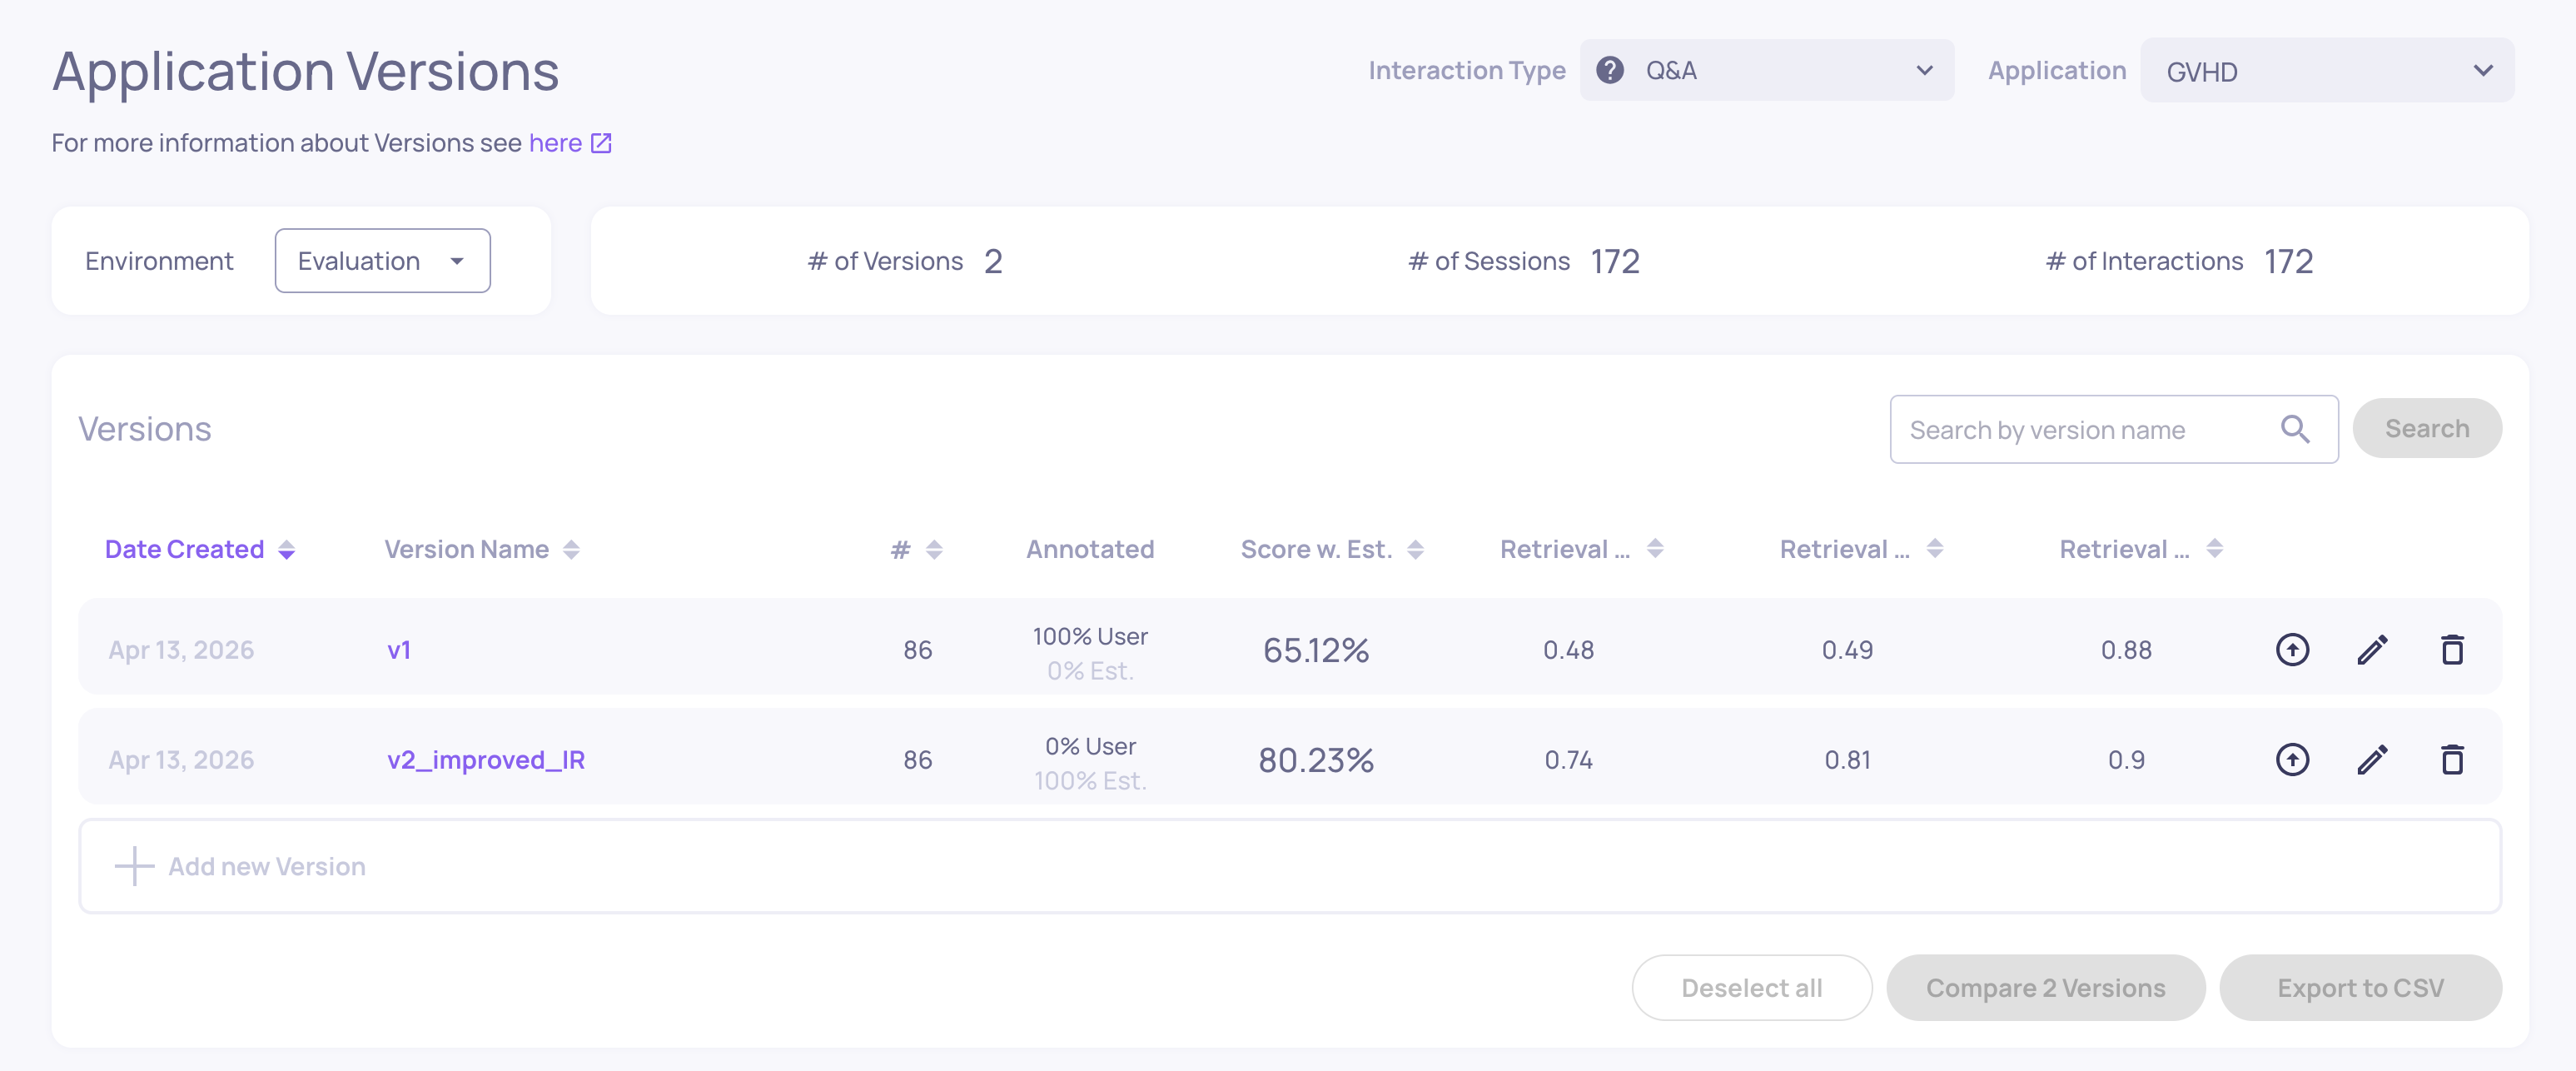Click the help question mark icon

click(1610, 70)
